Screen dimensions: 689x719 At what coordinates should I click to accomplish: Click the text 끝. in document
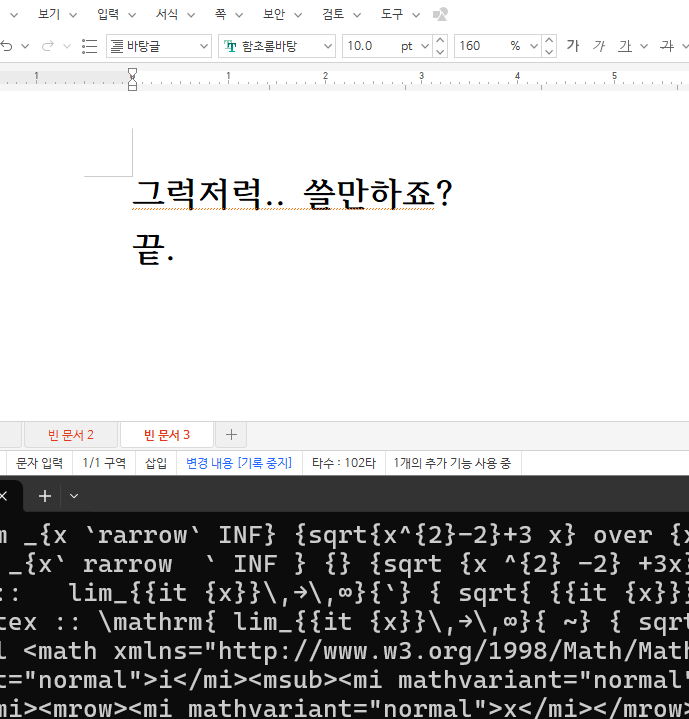click(153, 249)
